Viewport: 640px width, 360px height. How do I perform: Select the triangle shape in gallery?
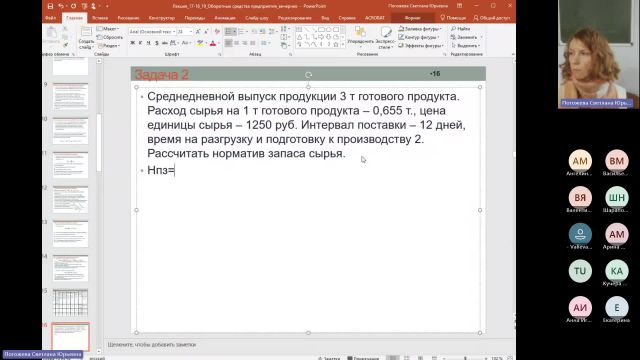coord(299,37)
